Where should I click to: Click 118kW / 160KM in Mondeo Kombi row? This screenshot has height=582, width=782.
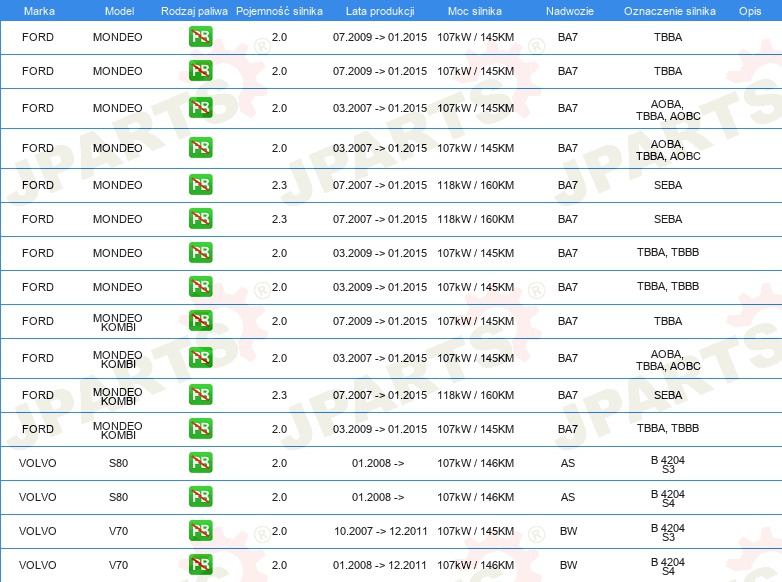point(476,395)
